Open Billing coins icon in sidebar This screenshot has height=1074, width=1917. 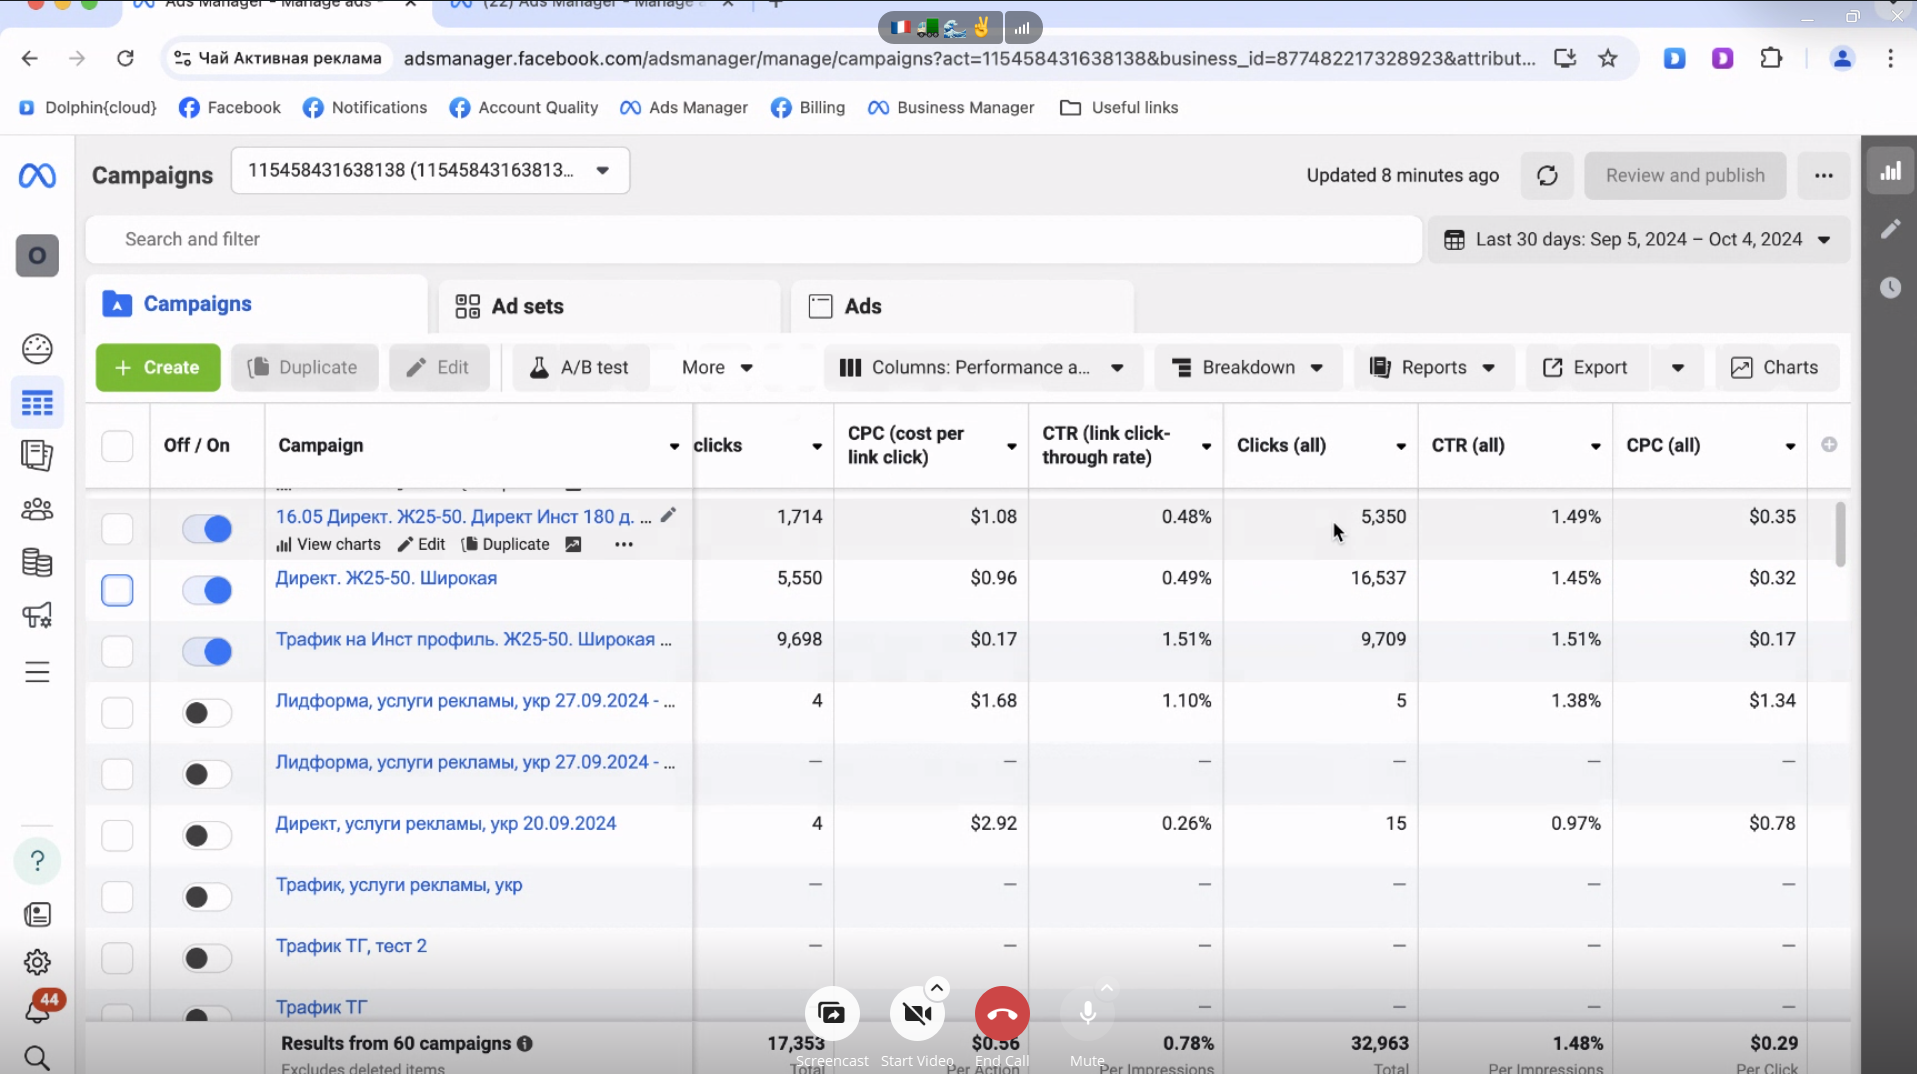coord(37,562)
